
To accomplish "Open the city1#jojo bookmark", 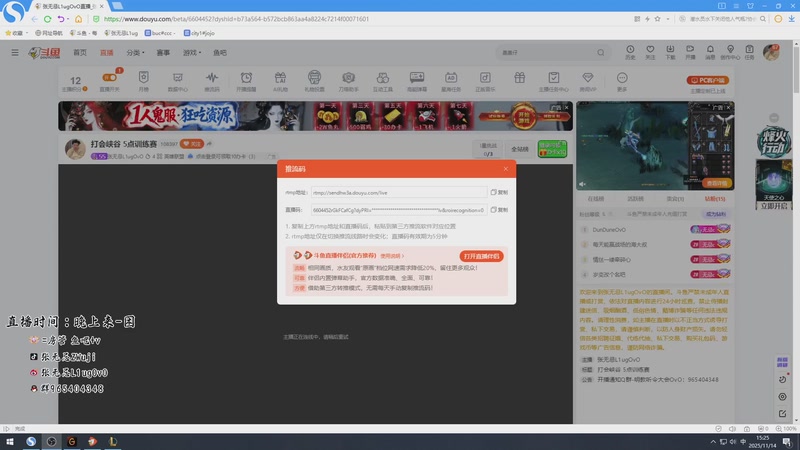I will point(199,33).
